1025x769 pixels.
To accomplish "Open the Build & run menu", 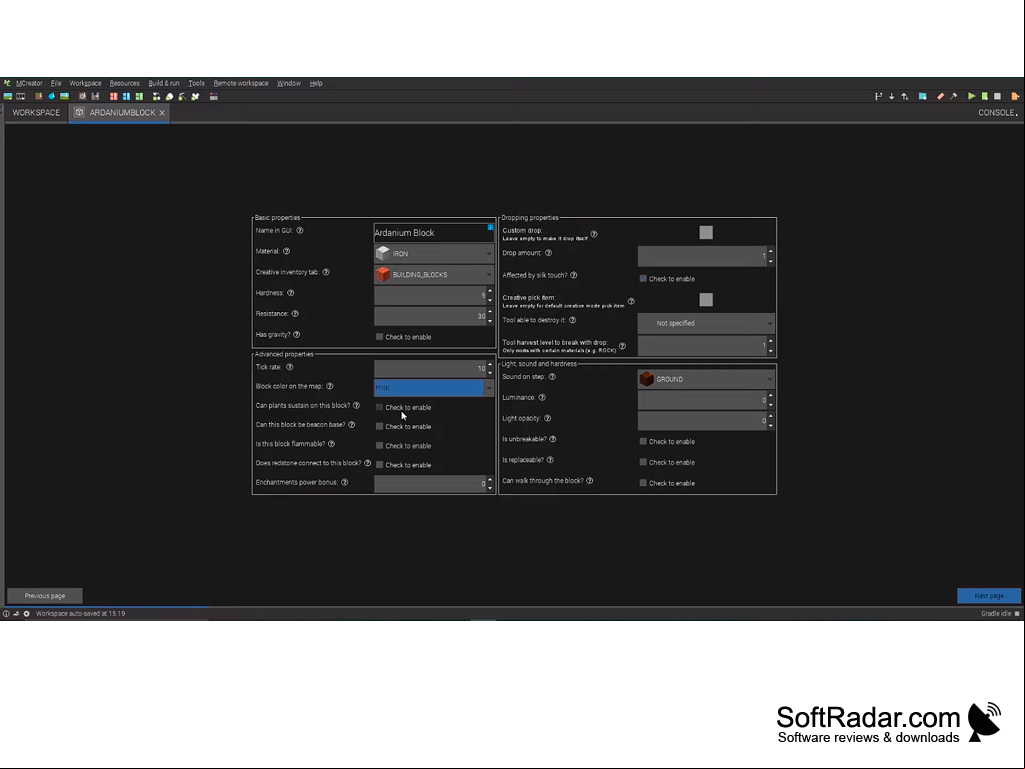I will (163, 84).
